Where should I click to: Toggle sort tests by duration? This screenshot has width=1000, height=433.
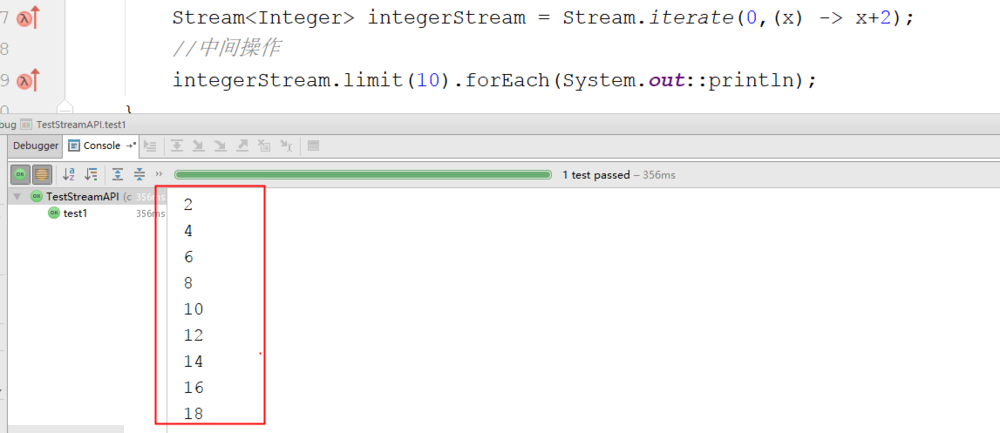(91, 174)
